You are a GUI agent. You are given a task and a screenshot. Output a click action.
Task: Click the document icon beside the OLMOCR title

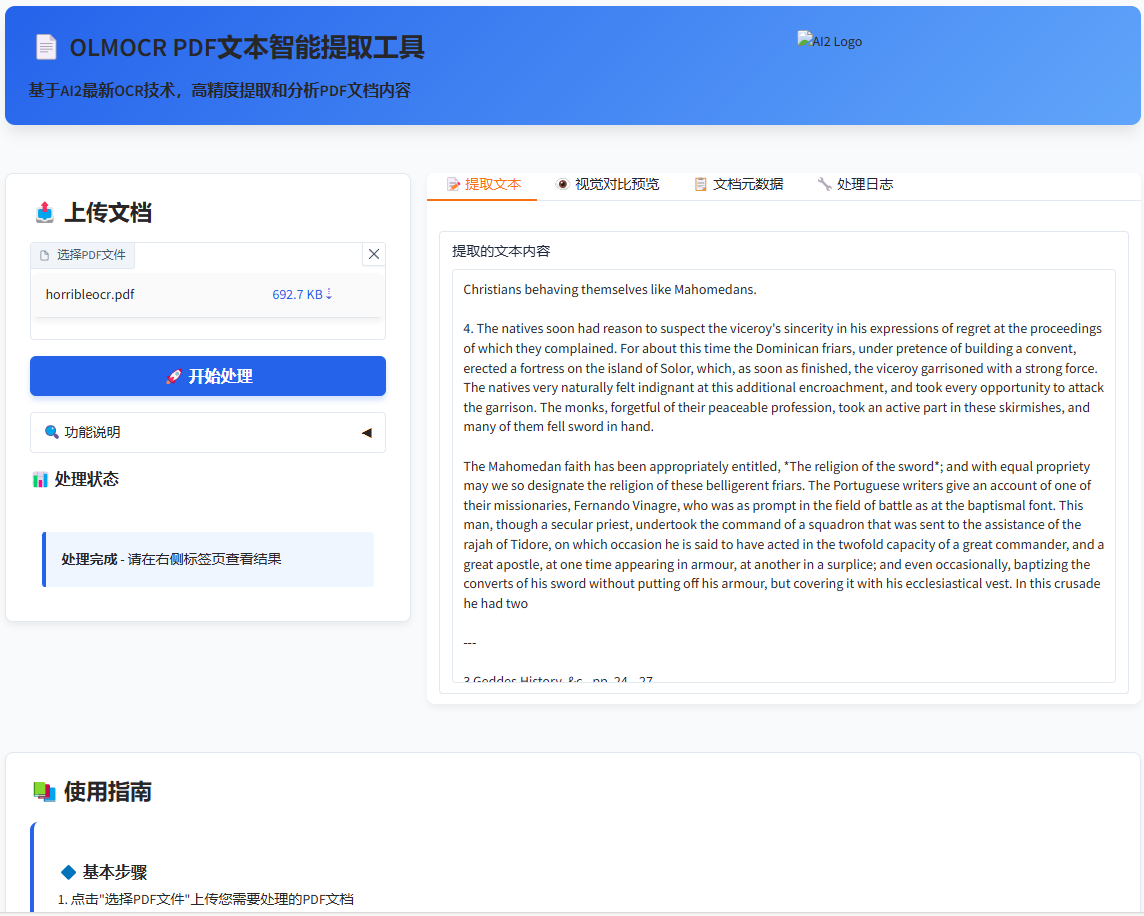click(46, 47)
